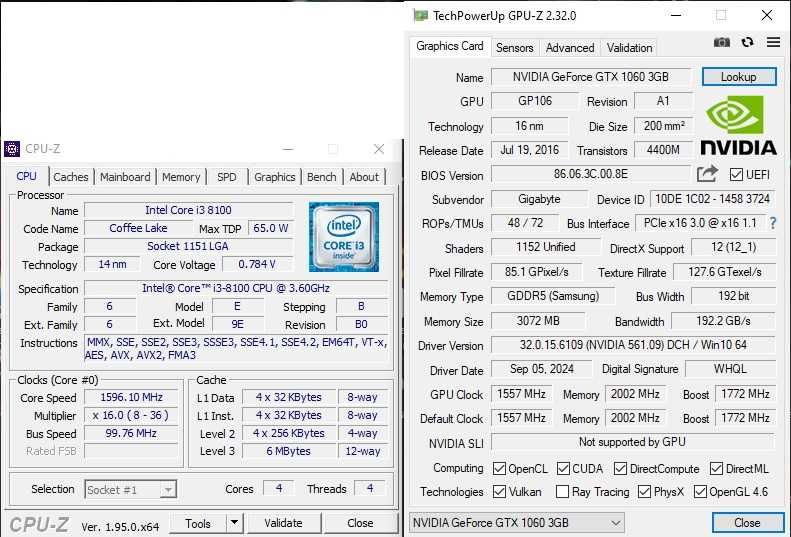Click the Close button in CPU-Z
791x537 pixels.
point(360,523)
